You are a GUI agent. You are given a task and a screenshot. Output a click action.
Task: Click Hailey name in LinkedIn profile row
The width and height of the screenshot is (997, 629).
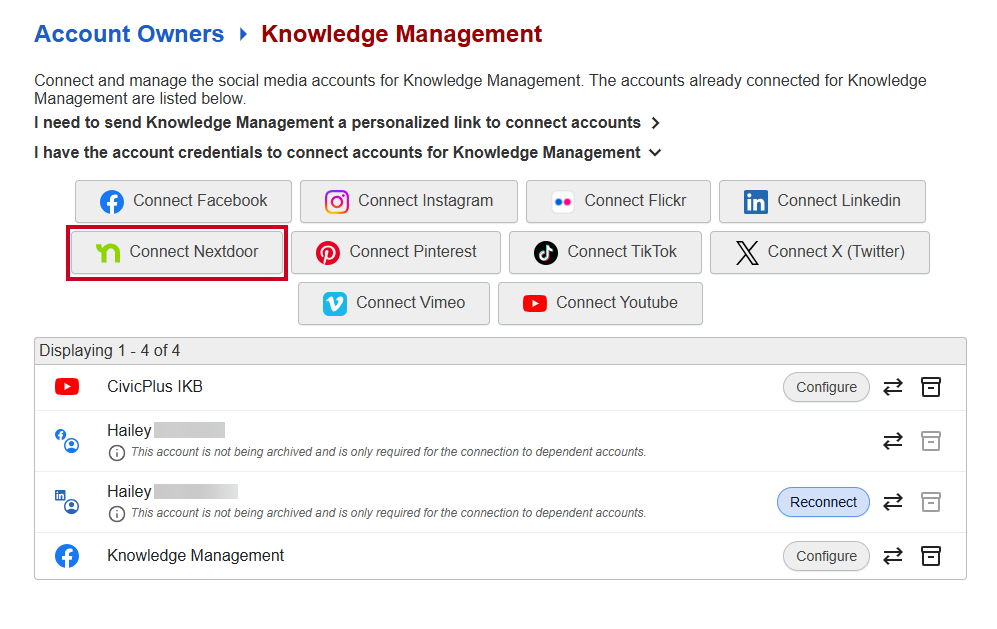coord(129,492)
